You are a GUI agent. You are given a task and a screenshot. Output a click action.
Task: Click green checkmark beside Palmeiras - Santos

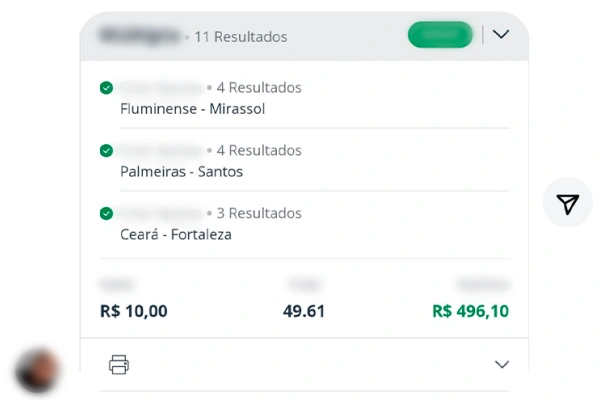tap(106, 150)
